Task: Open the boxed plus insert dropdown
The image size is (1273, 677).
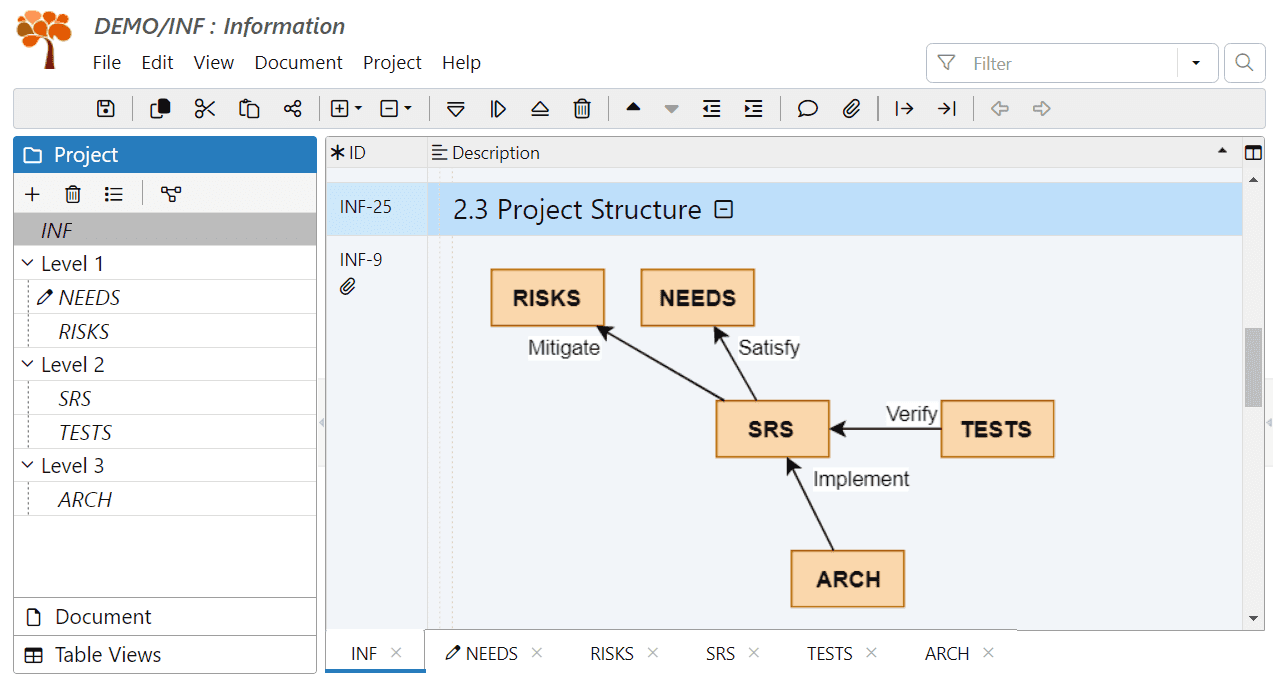Action: point(346,109)
